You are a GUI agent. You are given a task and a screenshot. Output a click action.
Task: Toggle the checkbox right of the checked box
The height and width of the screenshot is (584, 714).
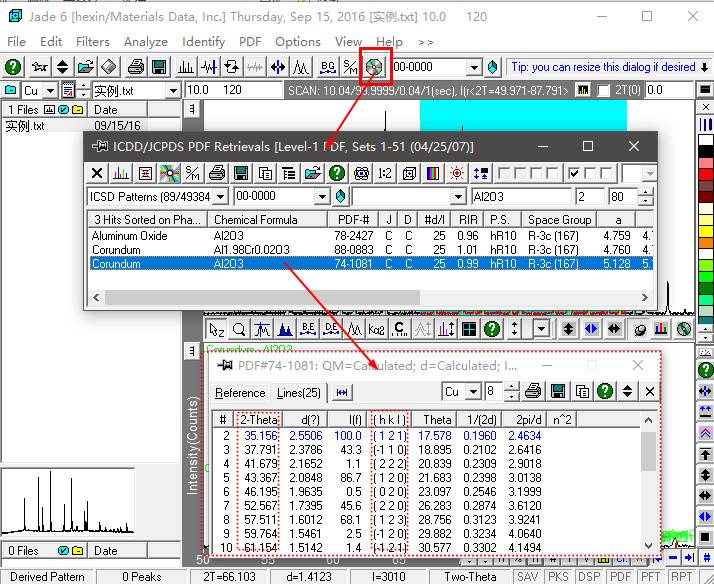[x=590, y=173]
